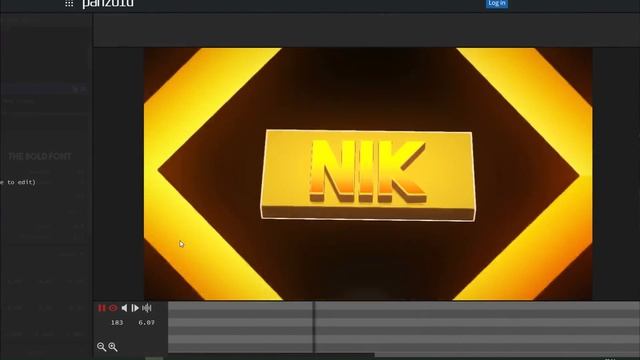
Task: Click the red record loop button
Action: pos(113,308)
